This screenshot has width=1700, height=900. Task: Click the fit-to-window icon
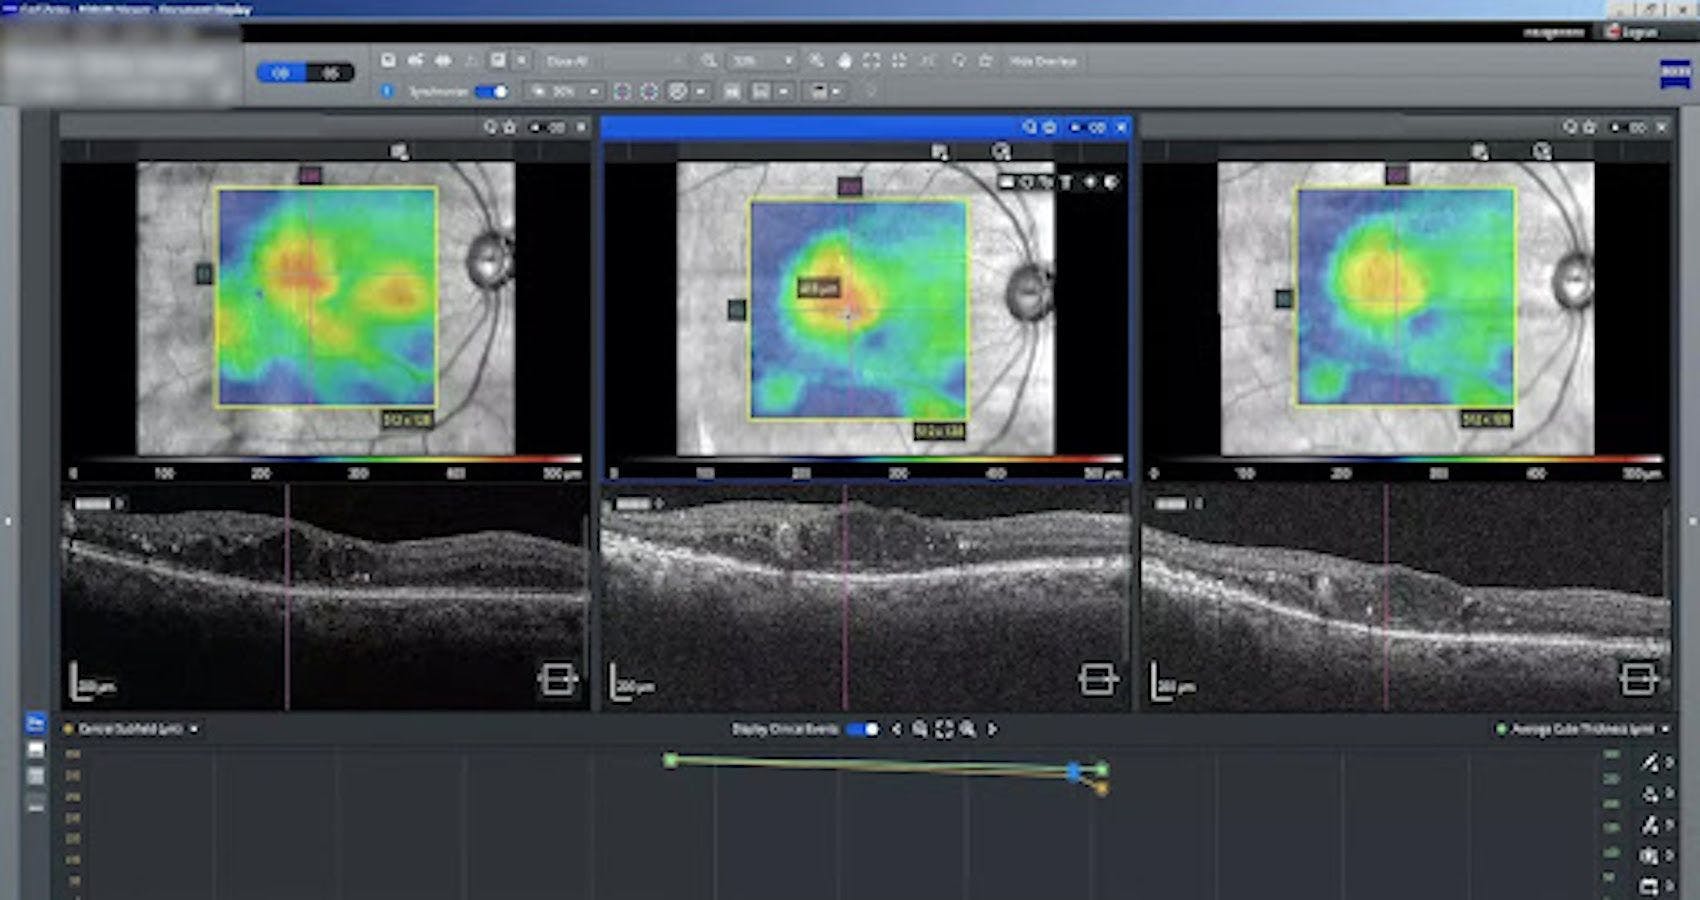pos(871,61)
